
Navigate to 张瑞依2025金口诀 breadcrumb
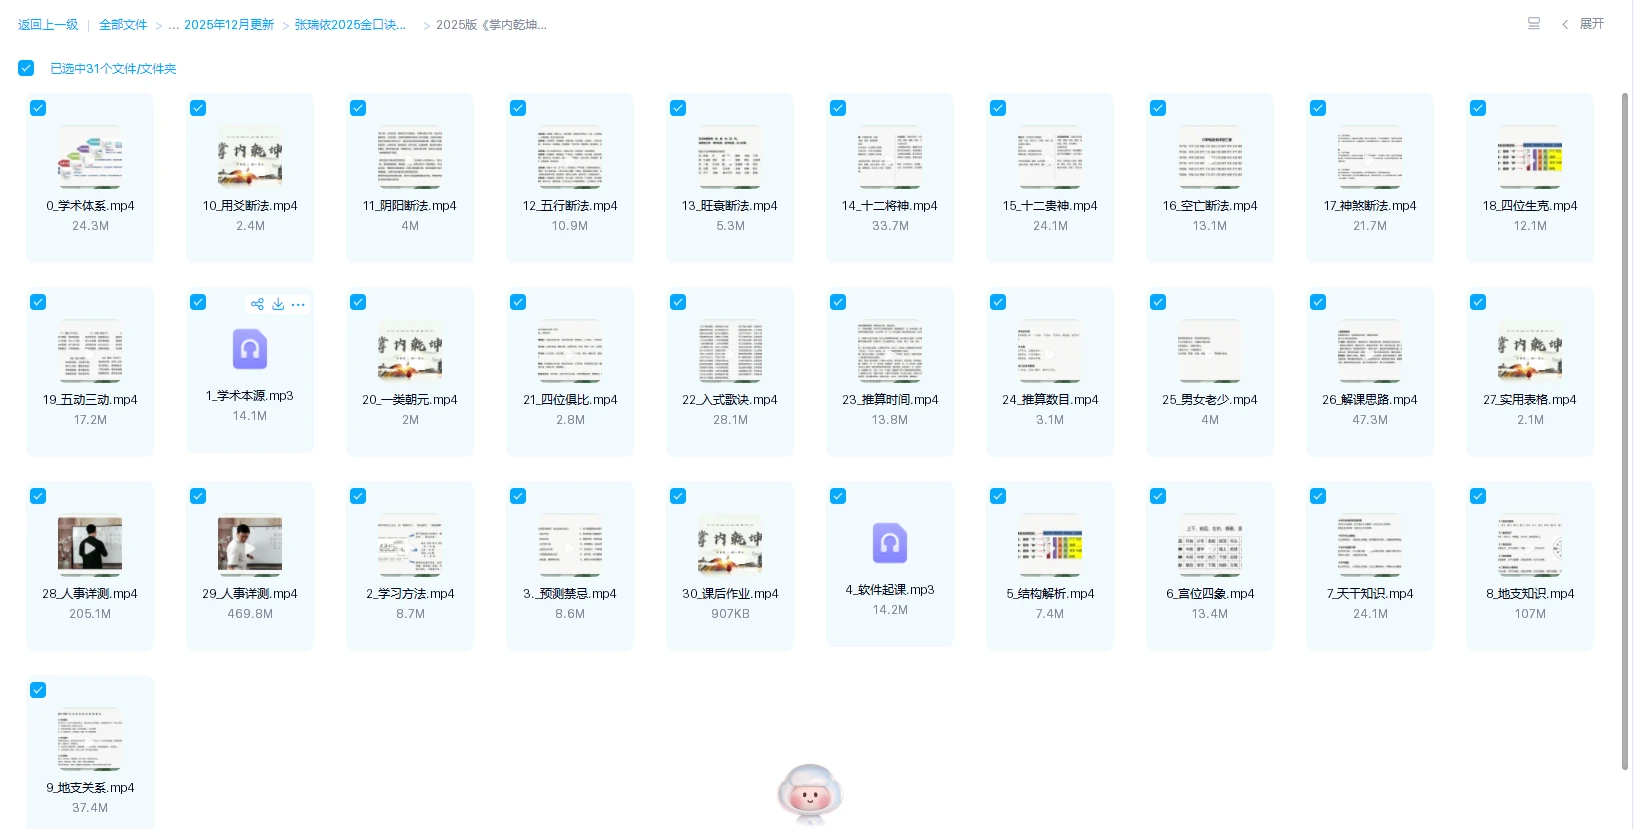[350, 25]
